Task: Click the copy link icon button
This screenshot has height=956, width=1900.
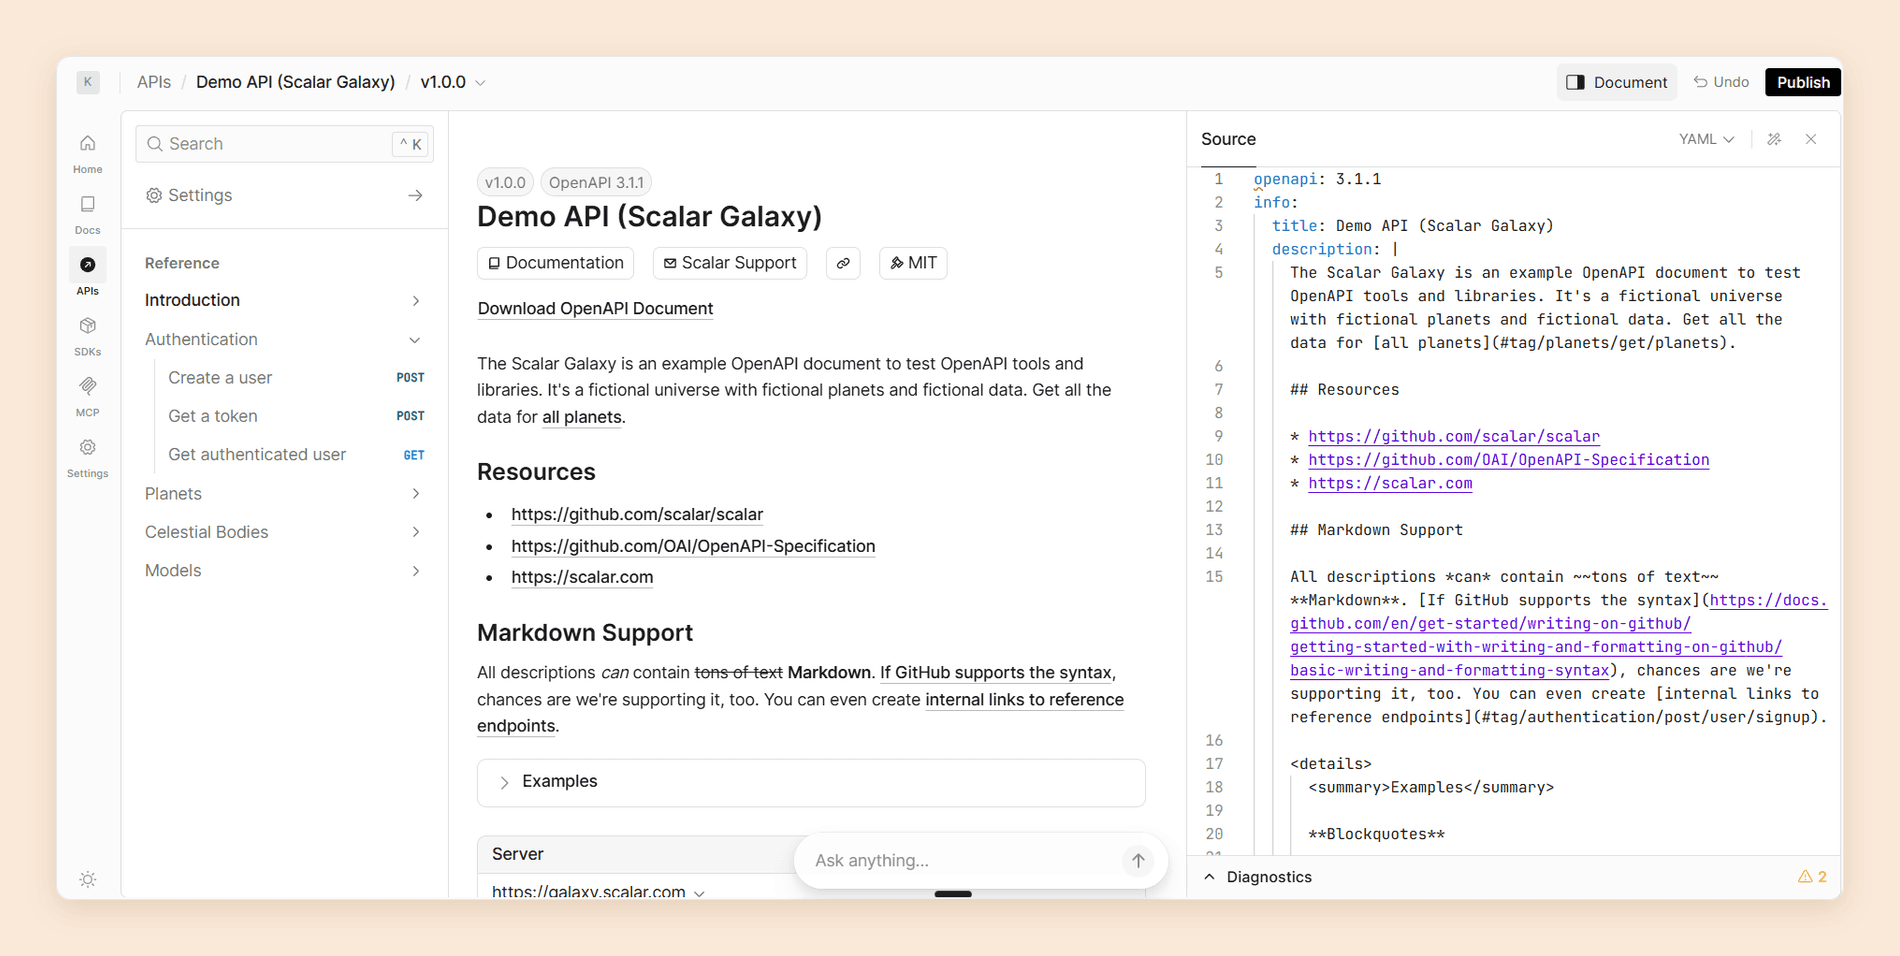Action: [843, 263]
